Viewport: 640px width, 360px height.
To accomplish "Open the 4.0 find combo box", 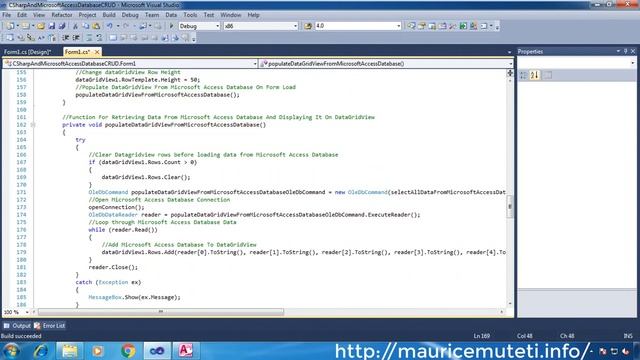I will [399, 26].
